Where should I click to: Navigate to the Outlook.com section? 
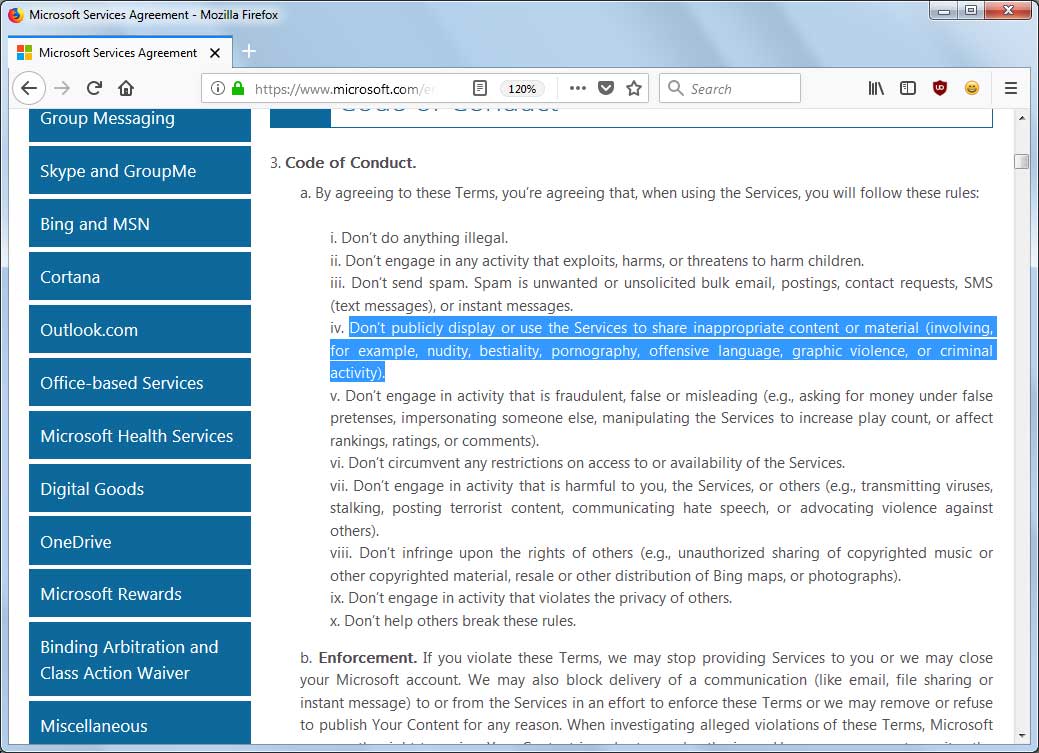pos(140,329)
